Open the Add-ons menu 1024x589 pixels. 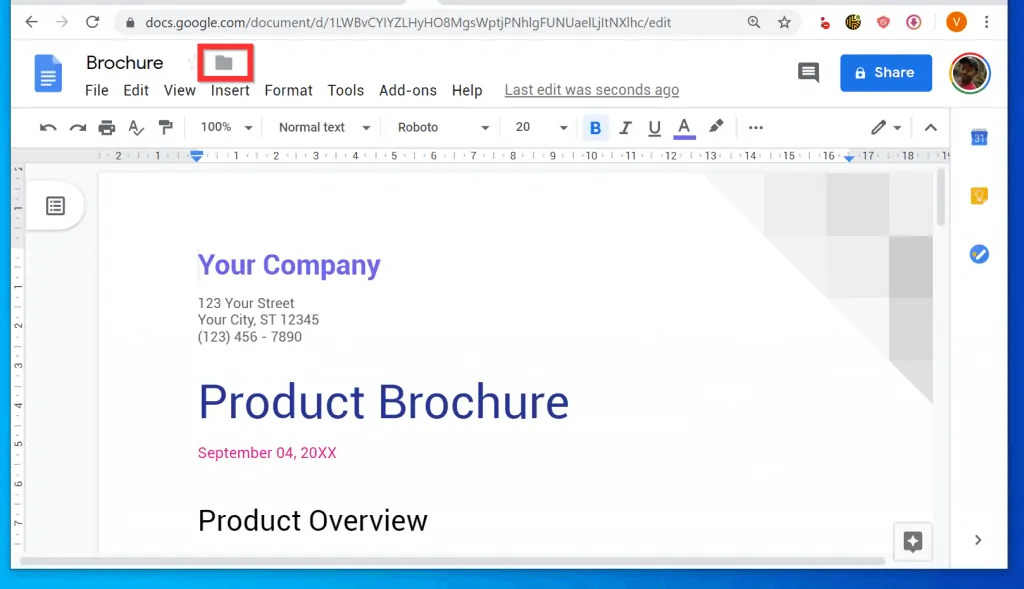pyautogui.click(x=408, y=90)
